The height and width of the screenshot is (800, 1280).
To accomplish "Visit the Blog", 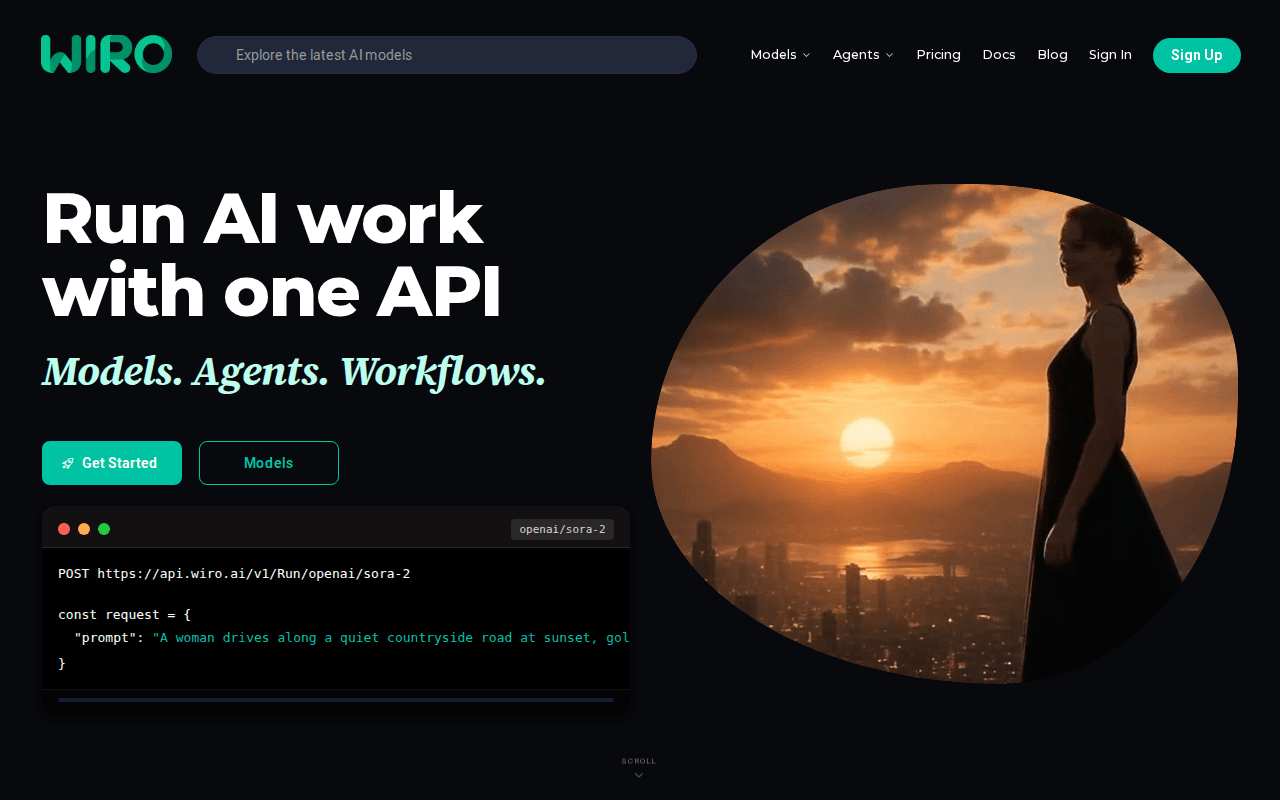I will coord(1052,55).
